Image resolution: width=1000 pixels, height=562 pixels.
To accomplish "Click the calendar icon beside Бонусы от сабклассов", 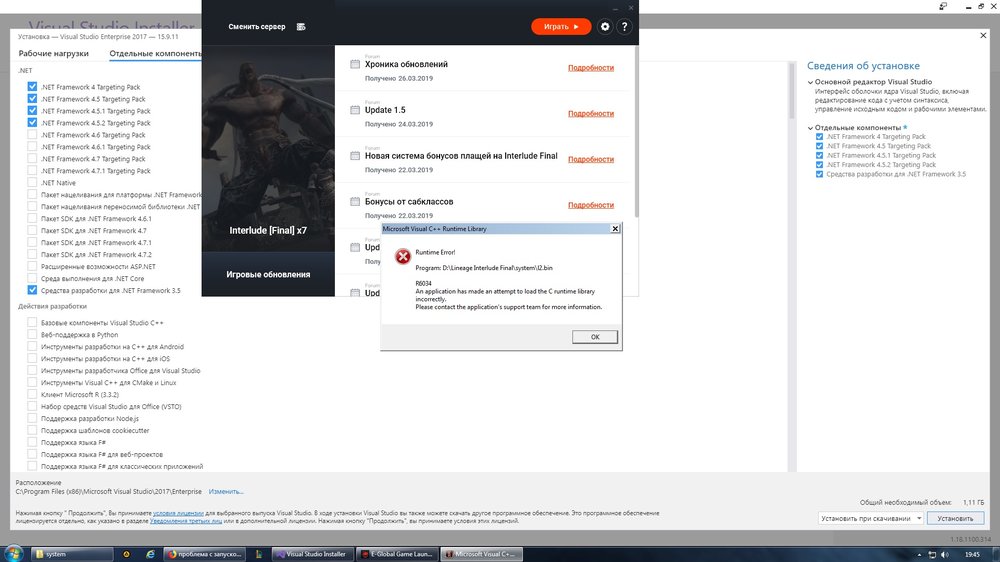I will coord(355,203).
